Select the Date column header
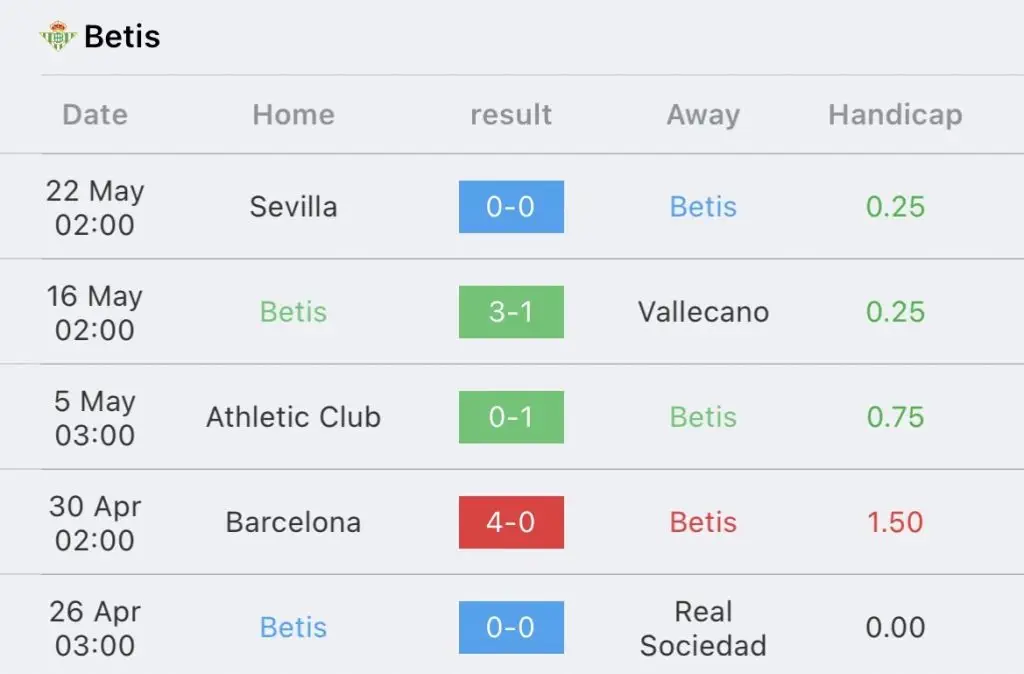The width and height of the screenshot is (1024, 674). [95, 114]
